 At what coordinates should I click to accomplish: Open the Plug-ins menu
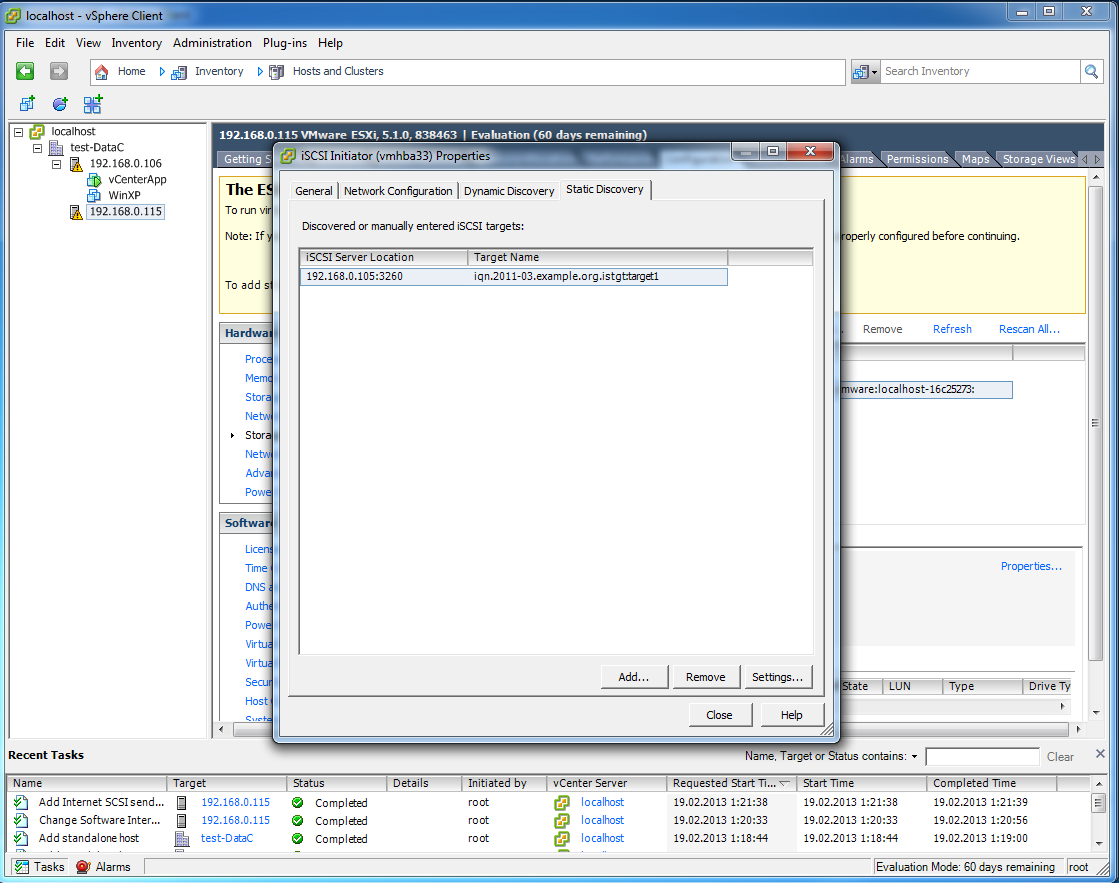pos(285,43)
